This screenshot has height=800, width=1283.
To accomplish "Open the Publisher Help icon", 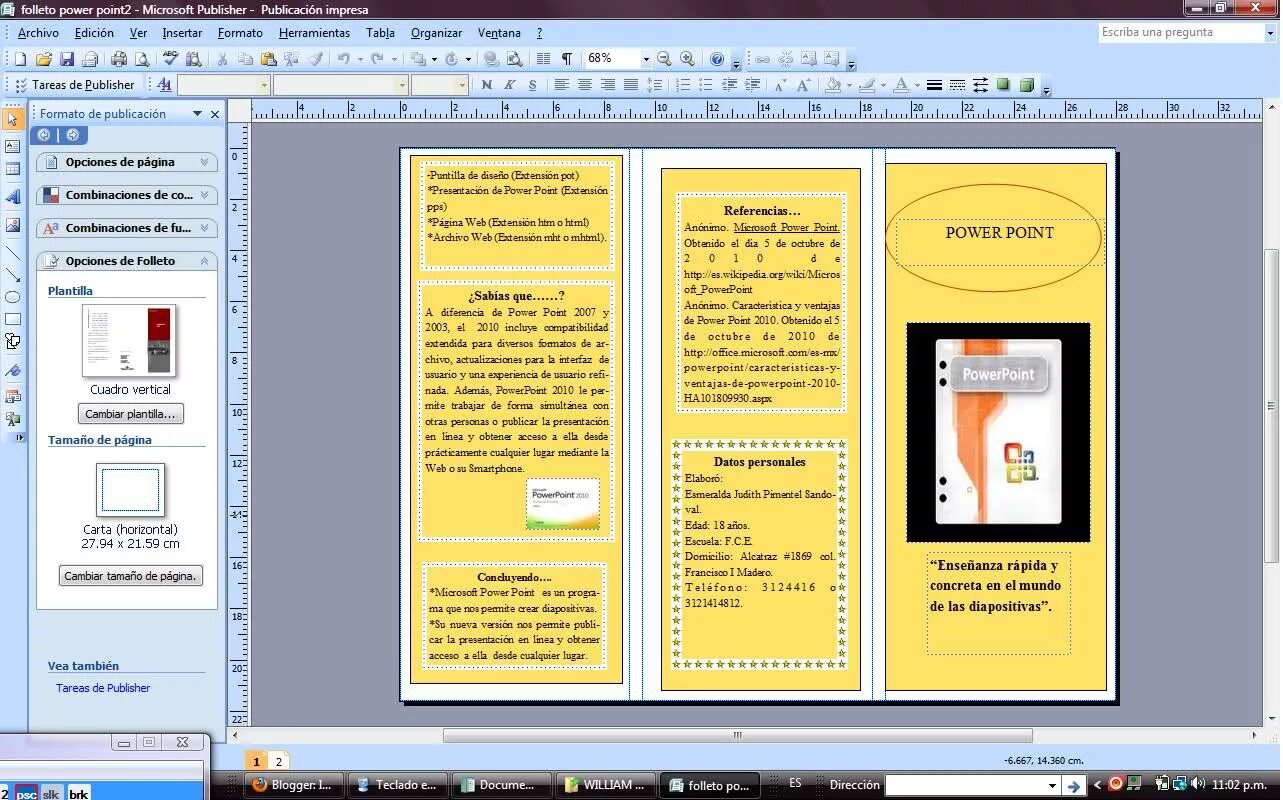I will pyautogui.click(x=717, y=59).
